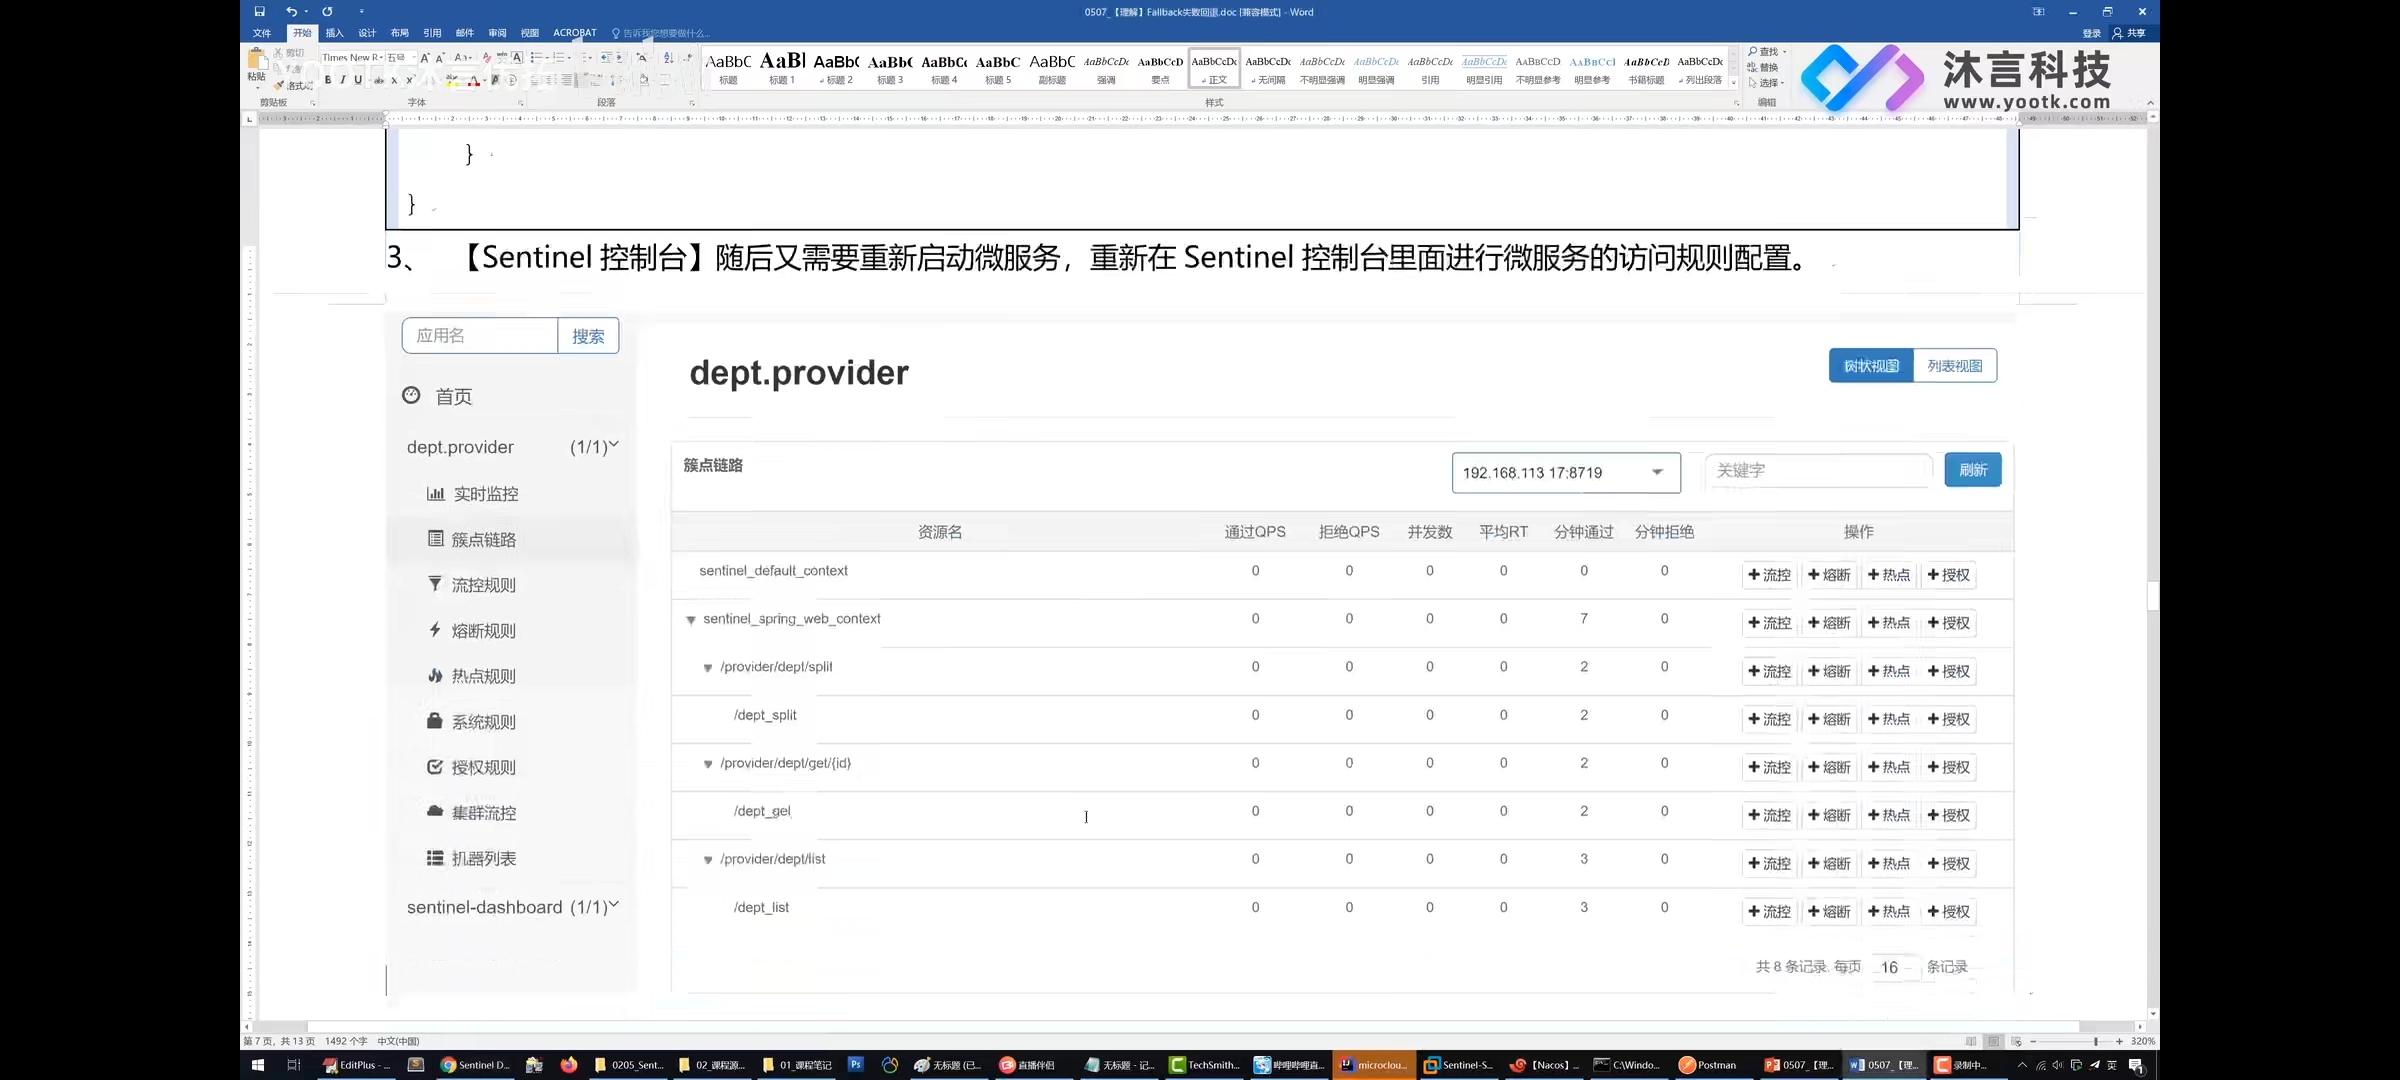
Task: Click the 替换 replace button
Action: coord(1763,67)
